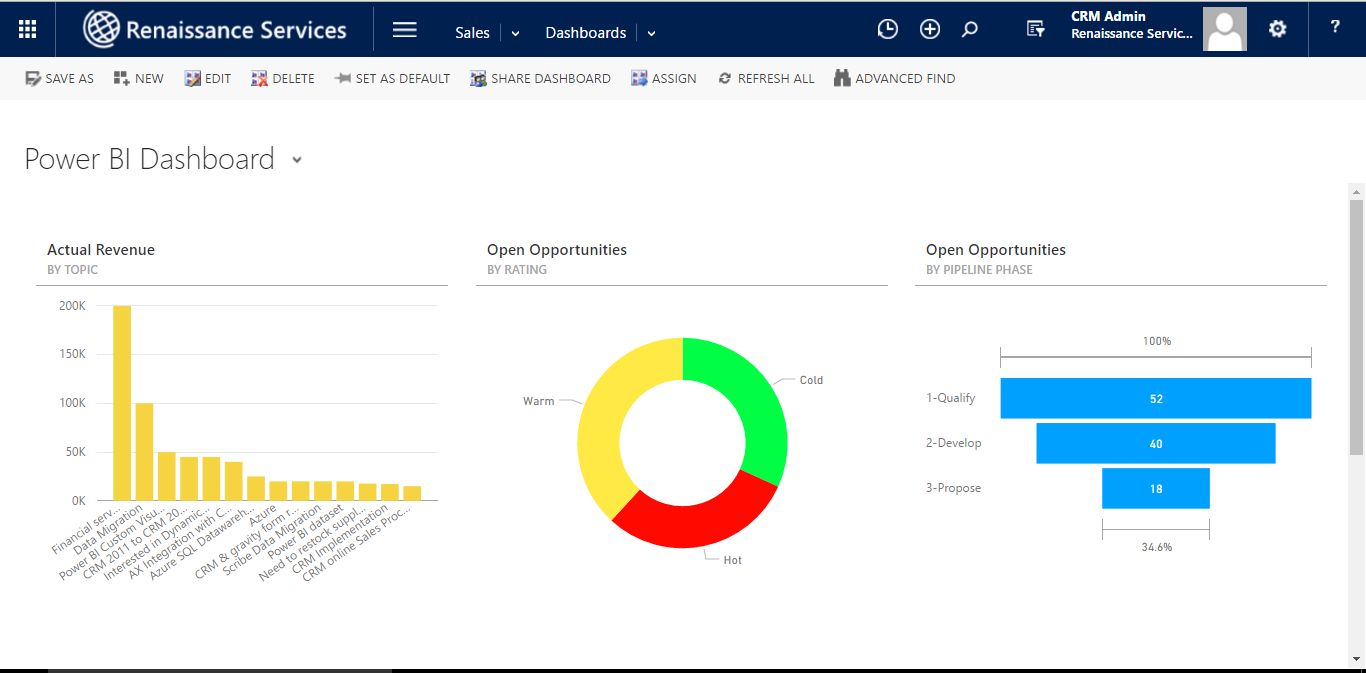Image resolution: width=1366 pixels, height=673 pixels.
Task: Open recently viewed items clock icon
Action: point(887,29)
